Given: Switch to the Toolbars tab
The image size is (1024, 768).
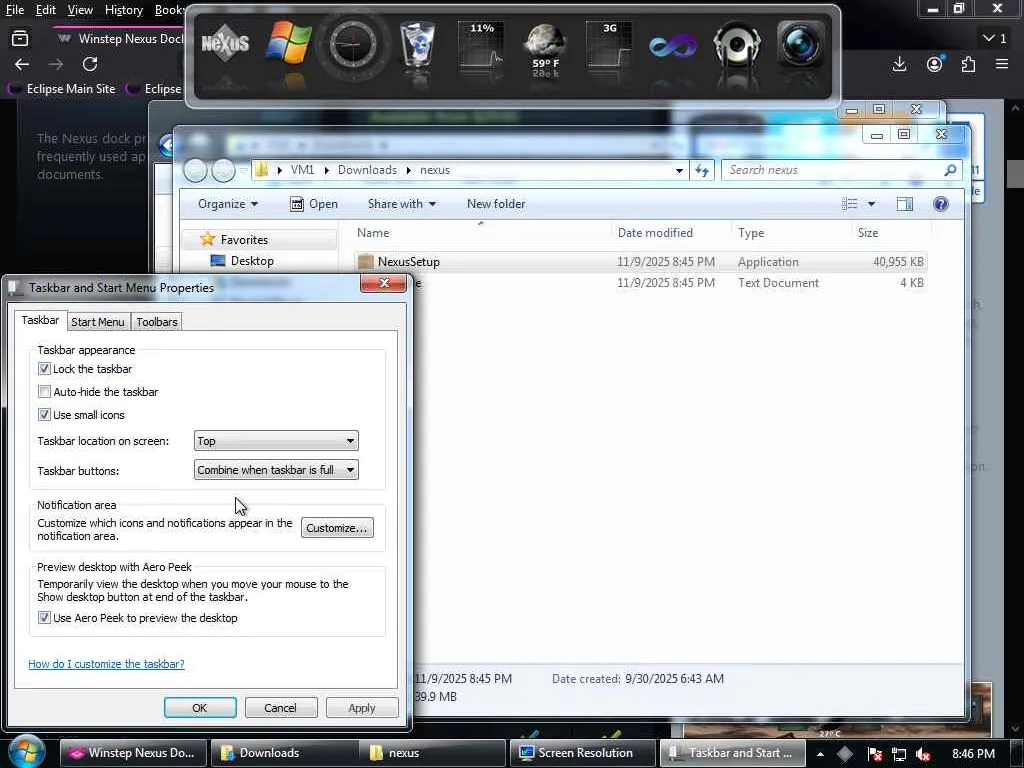Looking at the screenshot, I should pos(157,322).
